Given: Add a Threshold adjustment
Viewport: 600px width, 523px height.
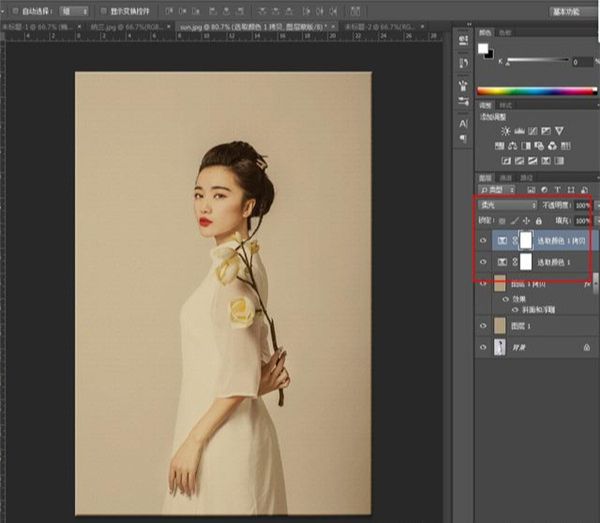Looking at the screenshot, I should (x=533, y=161).
